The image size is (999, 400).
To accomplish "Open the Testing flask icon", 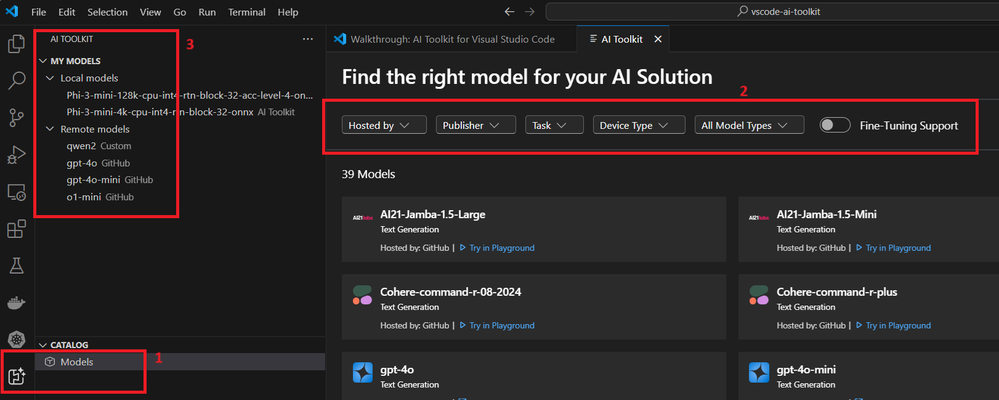I will (x=17, y=266).
